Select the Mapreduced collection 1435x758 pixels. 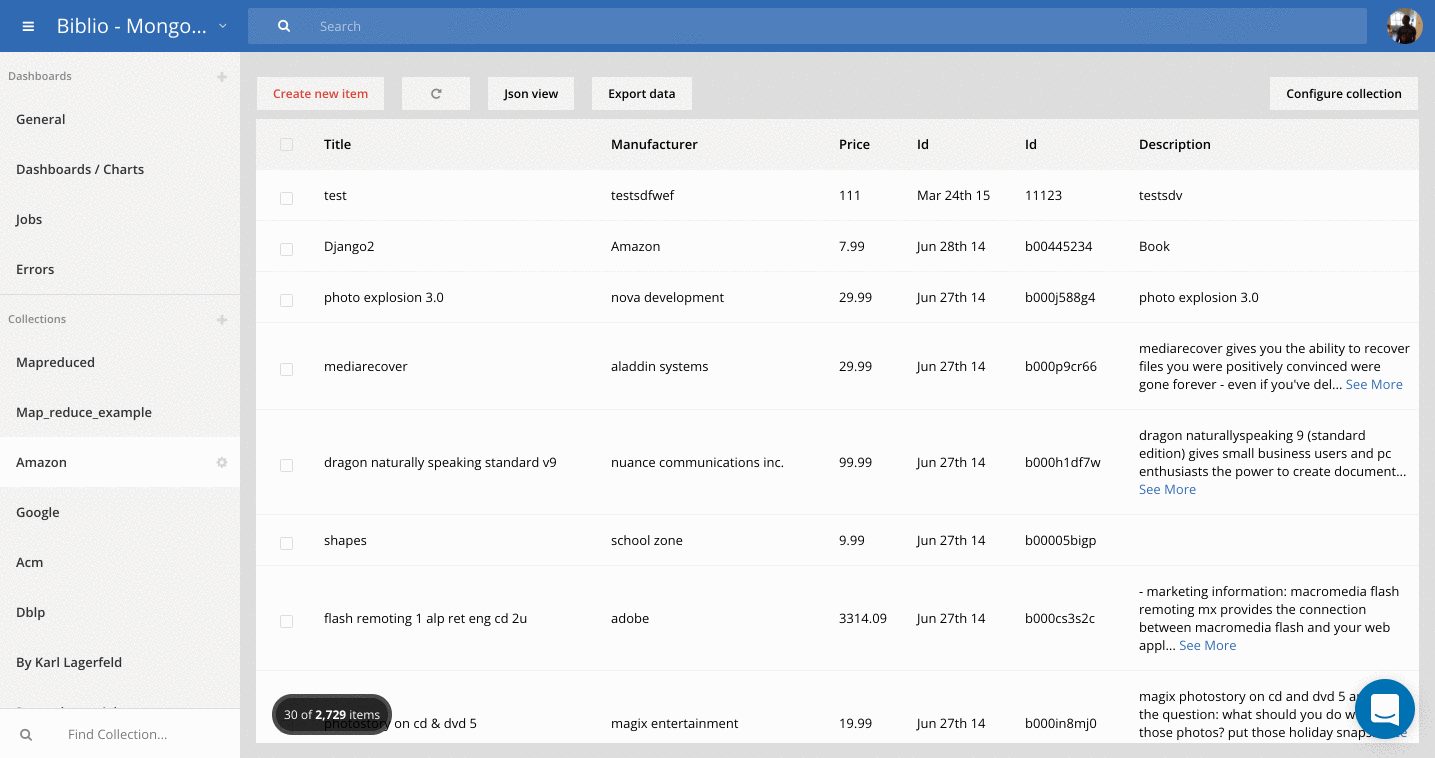tap(120, 362)
